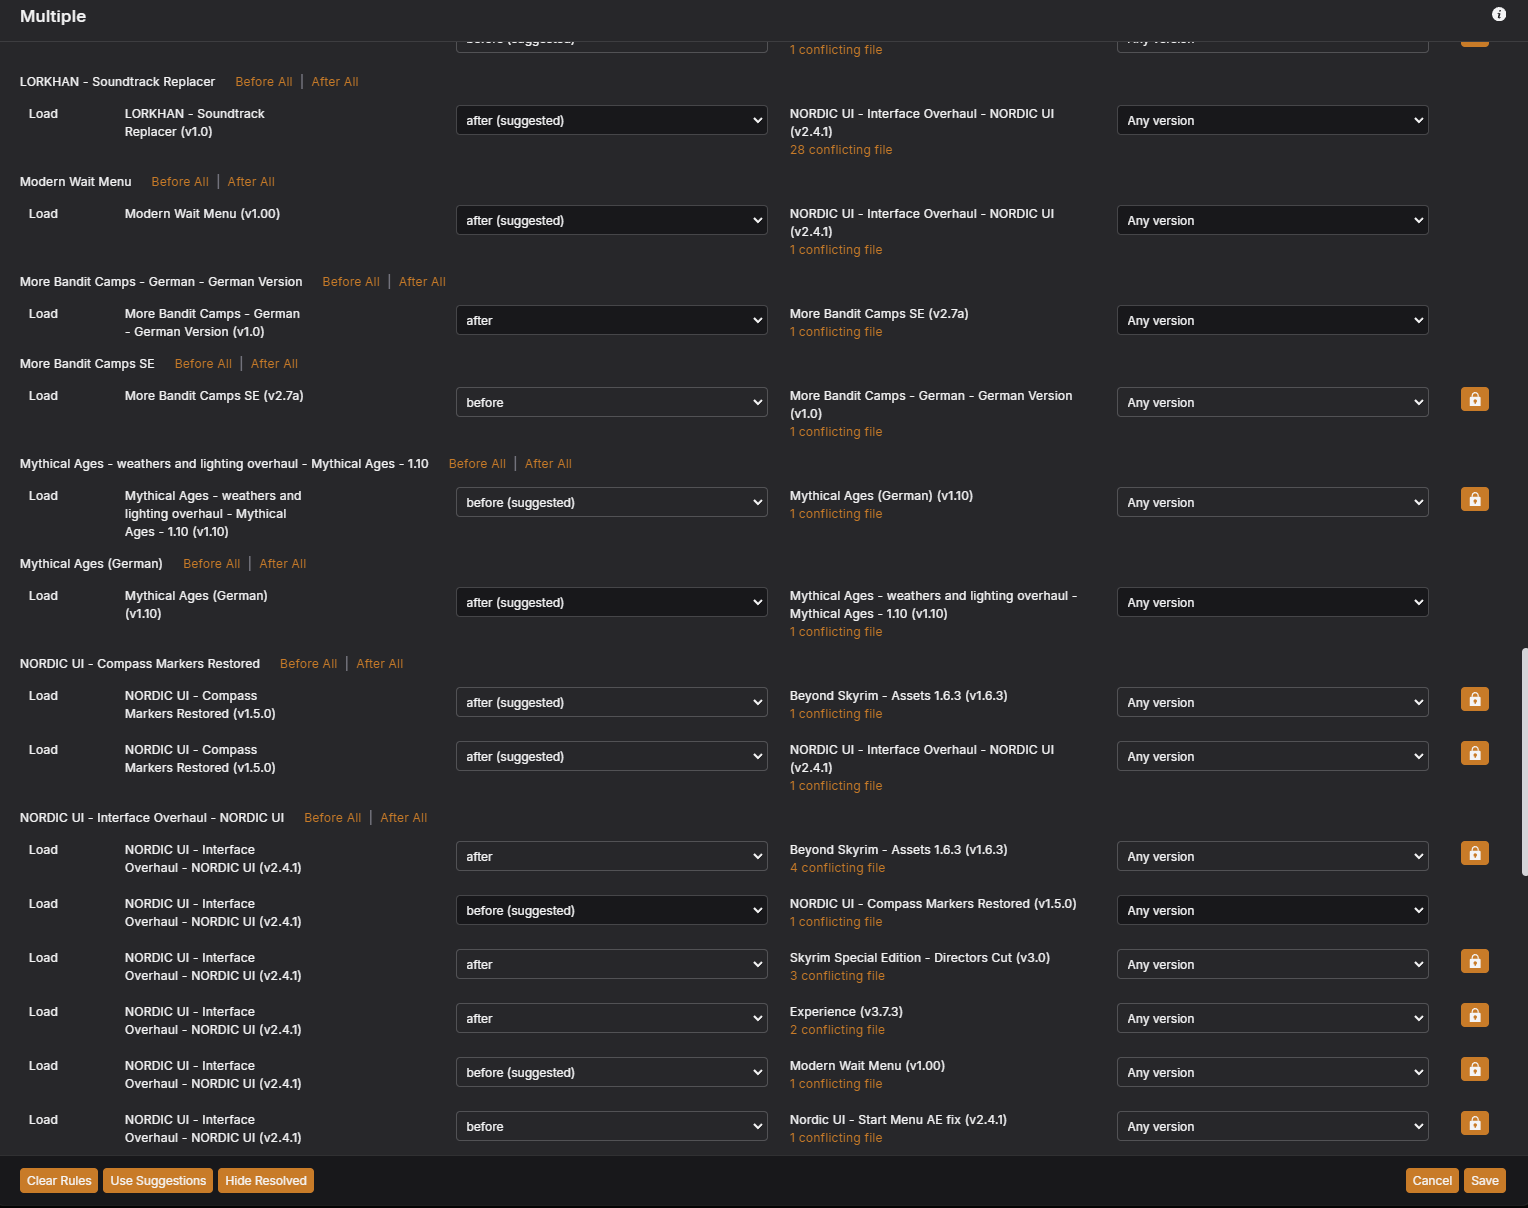This screenshot has width=1528, height=1208.
Task: Click lock icon on Beyond Skyrim 4 conflicting row
Action: coord(1474,853)
